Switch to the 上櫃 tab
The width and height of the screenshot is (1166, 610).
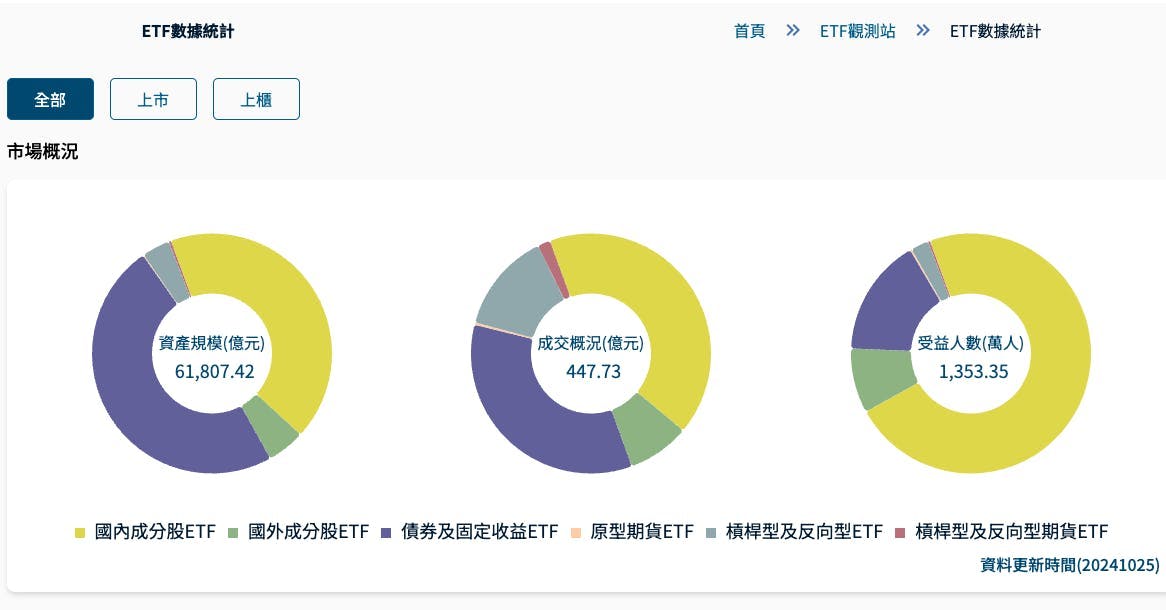256,99
